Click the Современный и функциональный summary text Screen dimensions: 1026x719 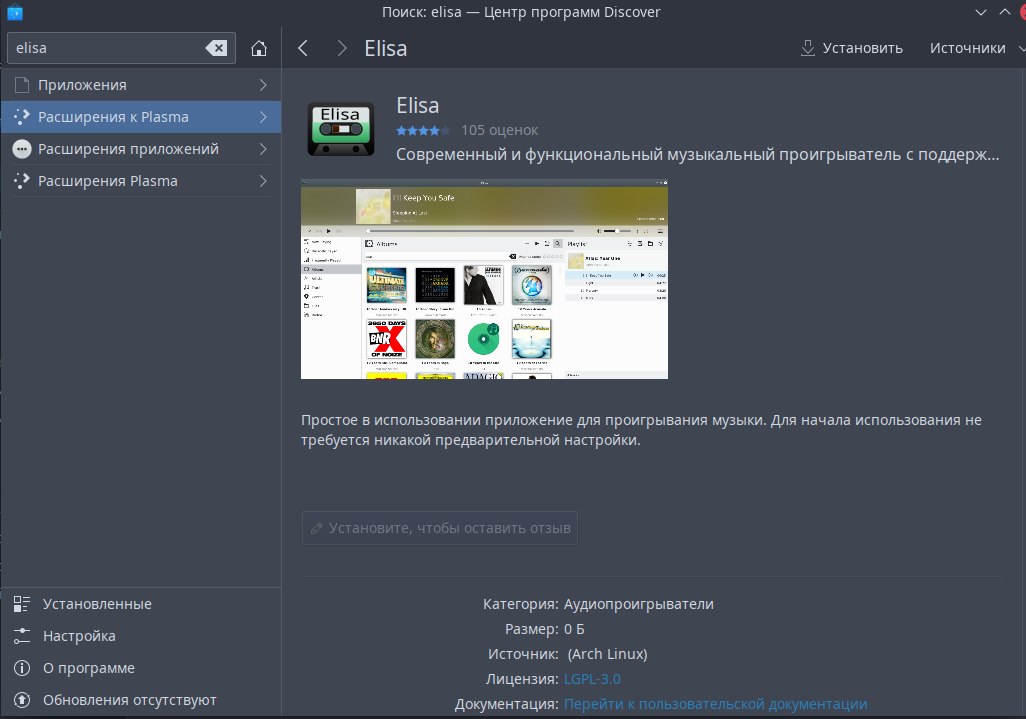[x=698, y=154]
